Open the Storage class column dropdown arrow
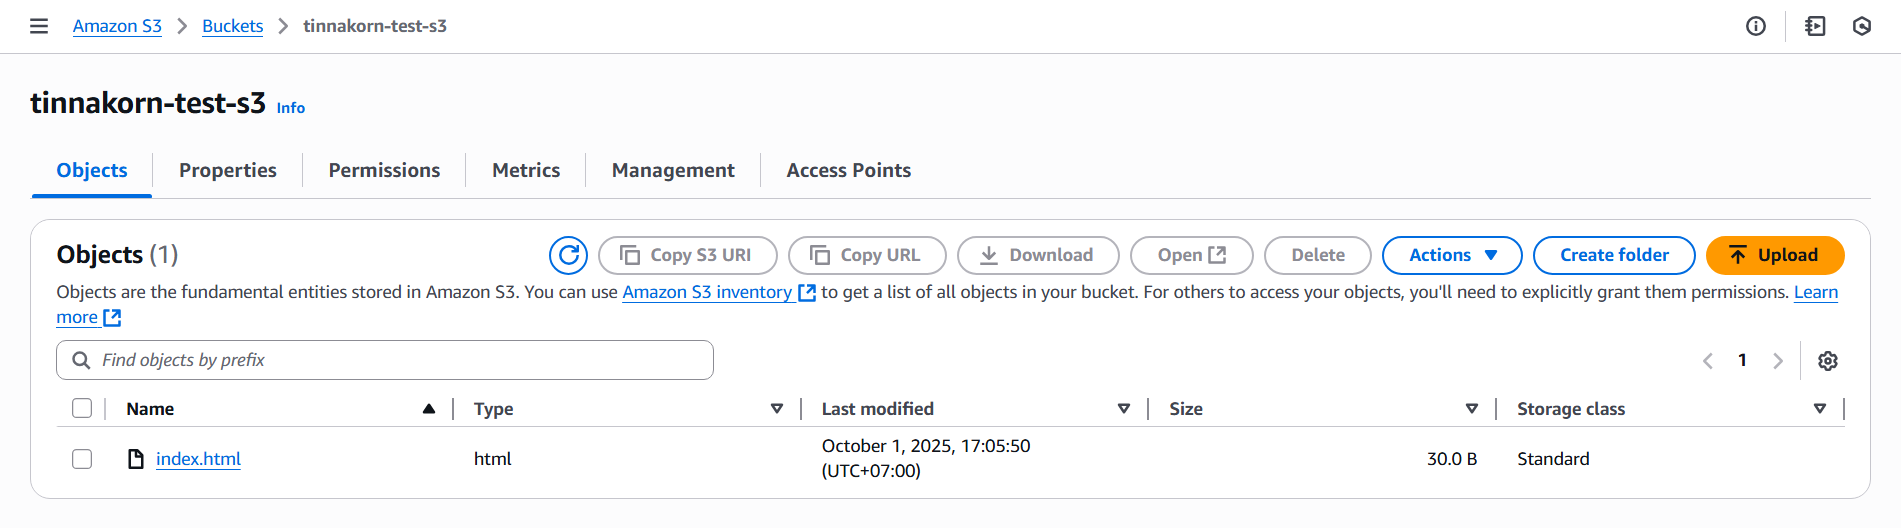The height and width of the screenshot is (528, 1901). [x=1820, y=409]
